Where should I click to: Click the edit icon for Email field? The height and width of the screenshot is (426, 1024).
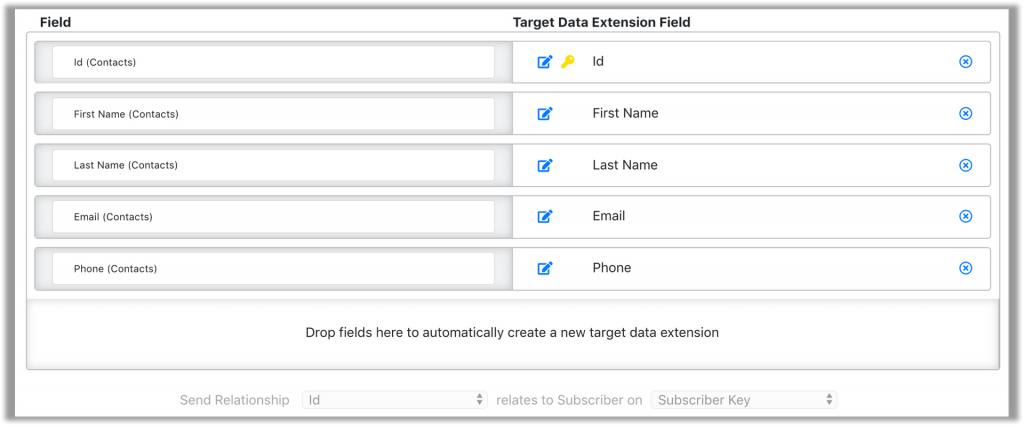[545, 216]
